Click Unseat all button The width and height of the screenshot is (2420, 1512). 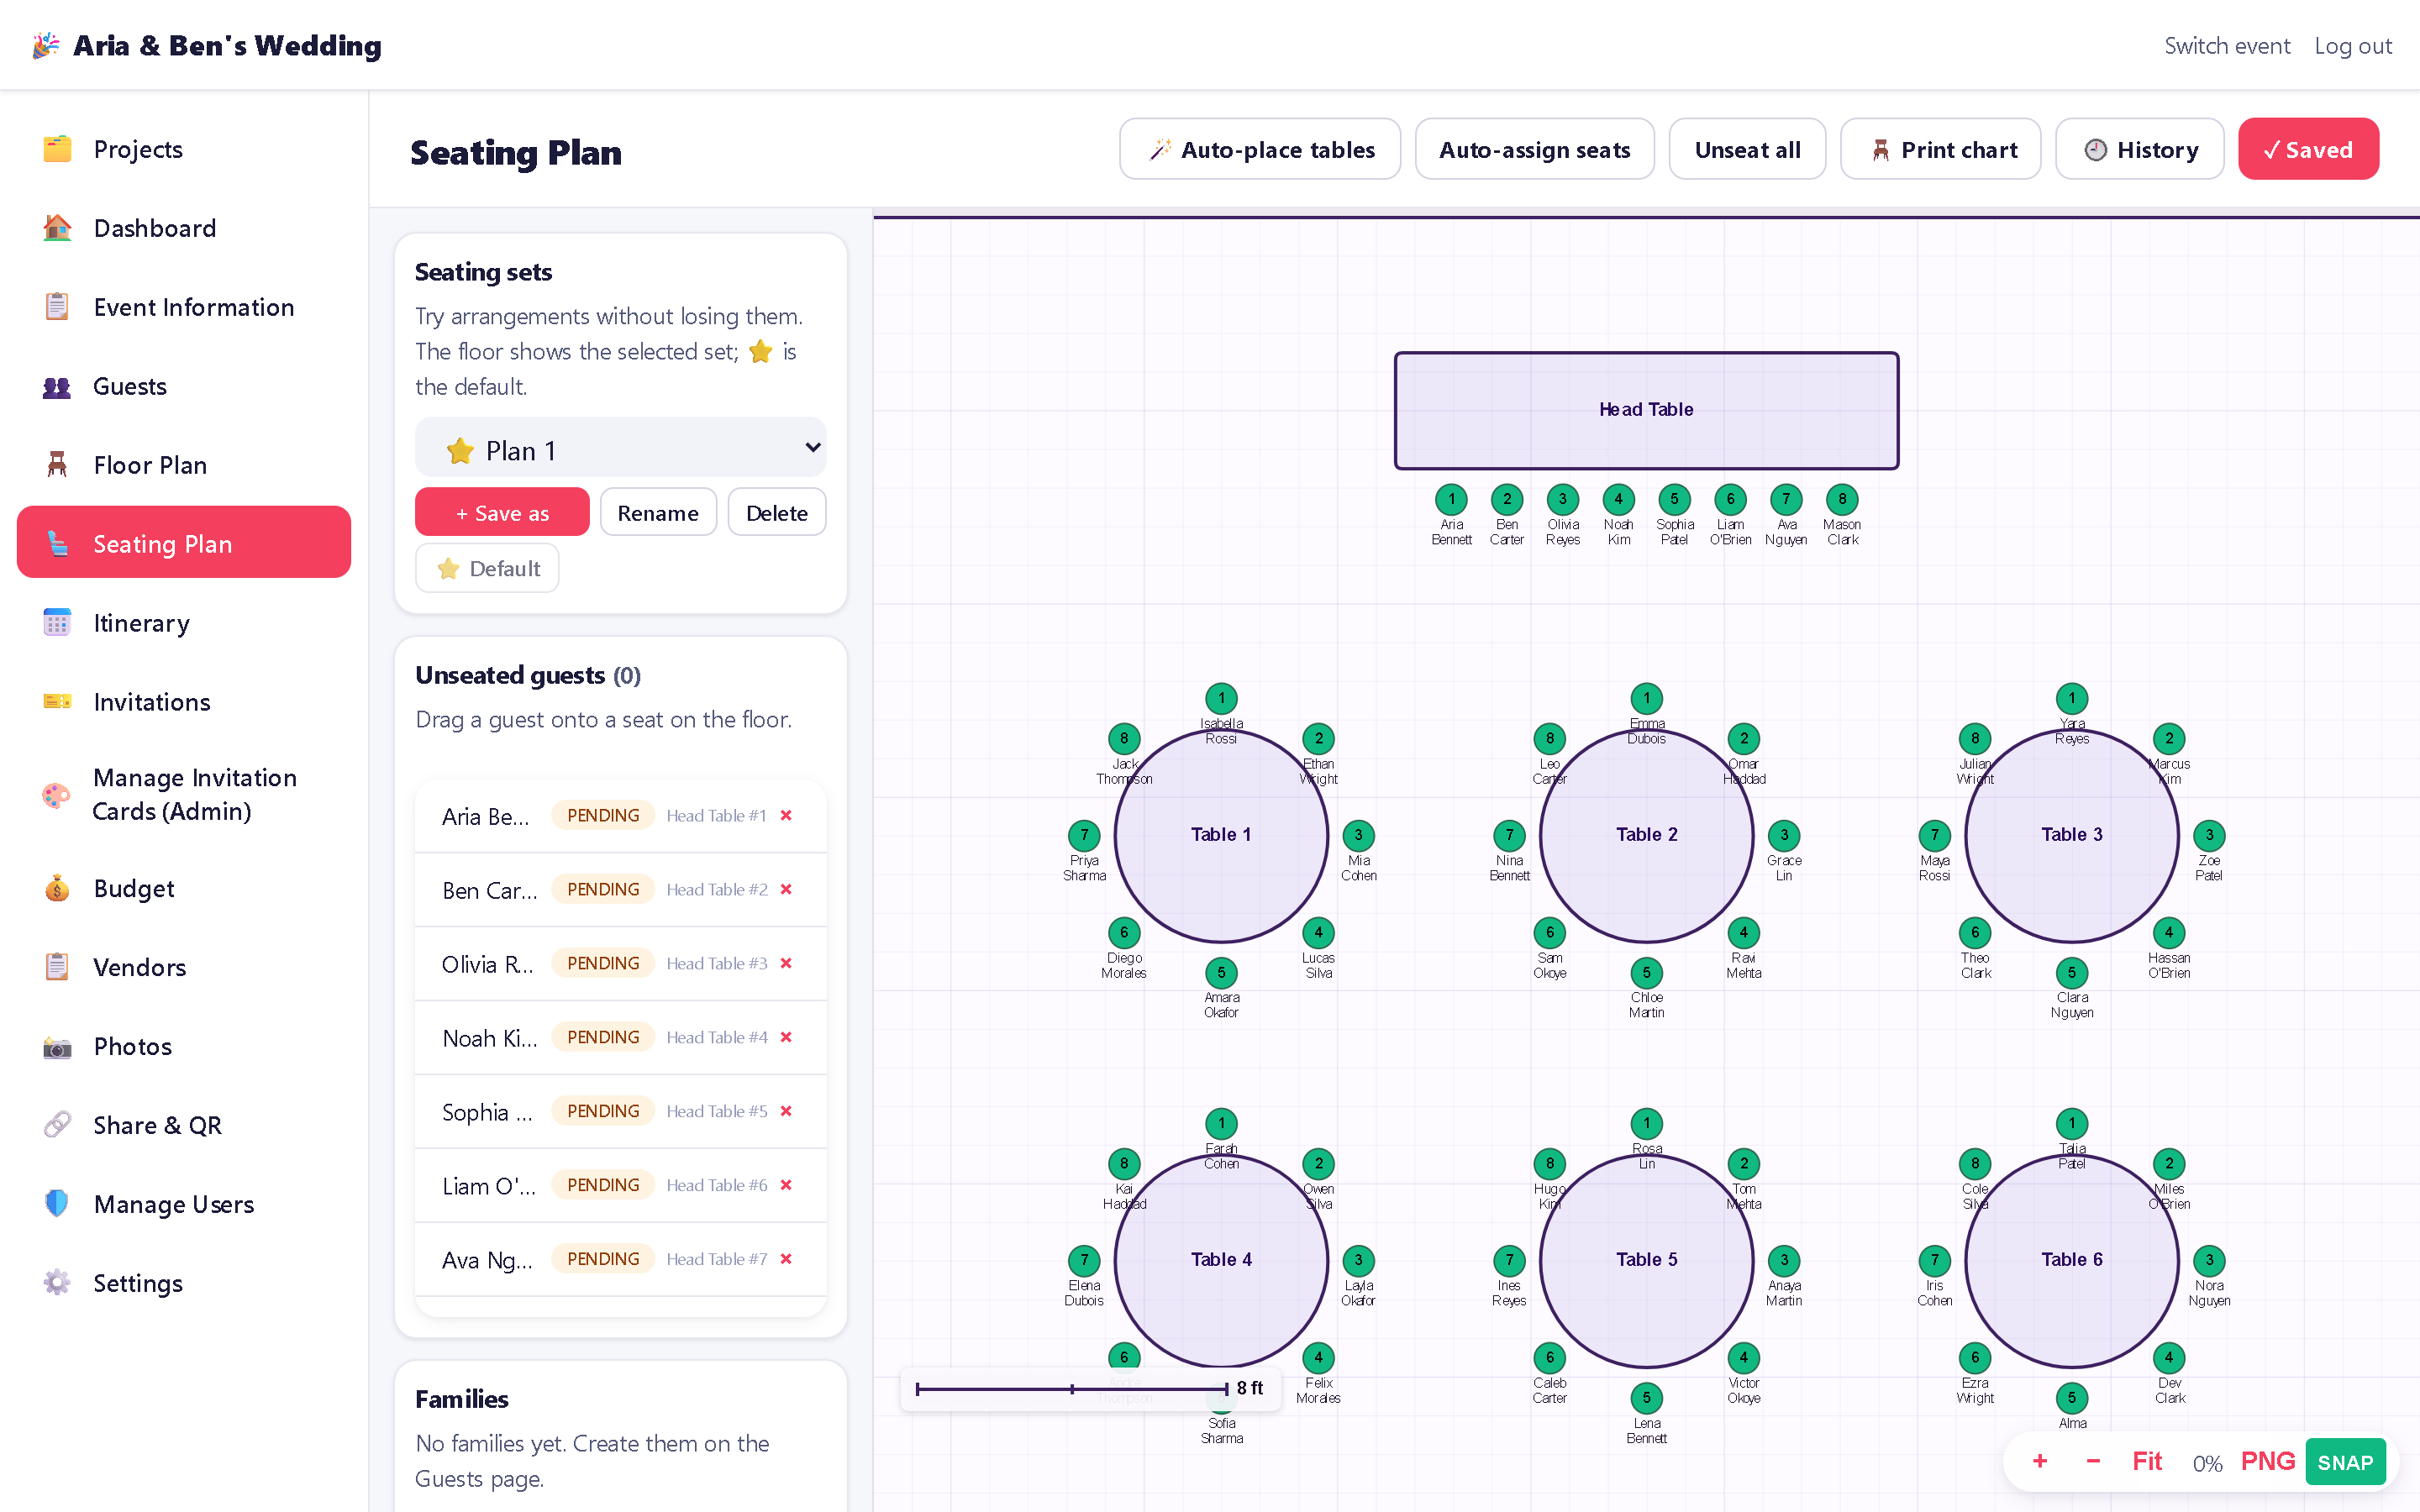point(1747,149)
